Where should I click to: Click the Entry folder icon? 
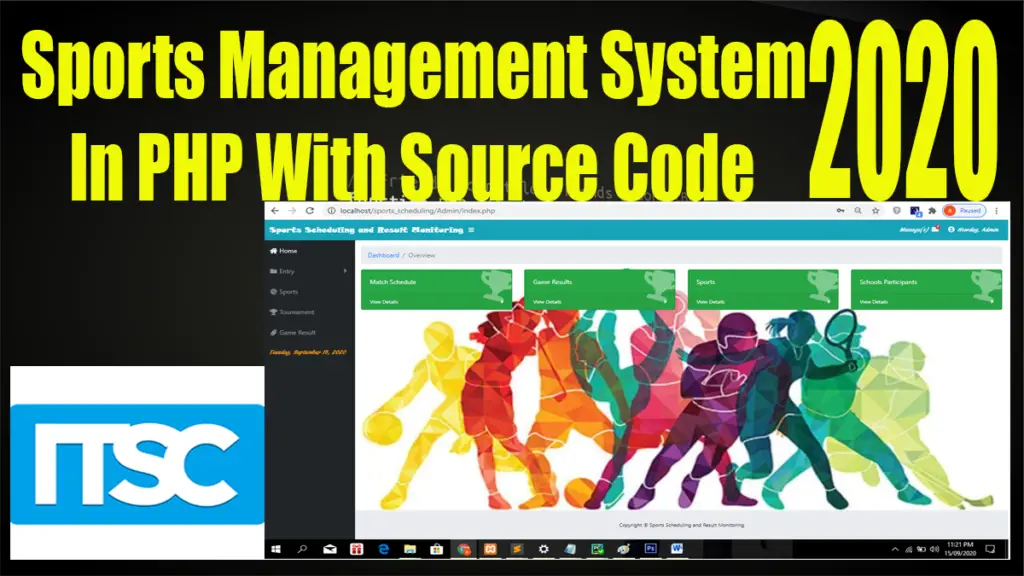pos(273,271)
